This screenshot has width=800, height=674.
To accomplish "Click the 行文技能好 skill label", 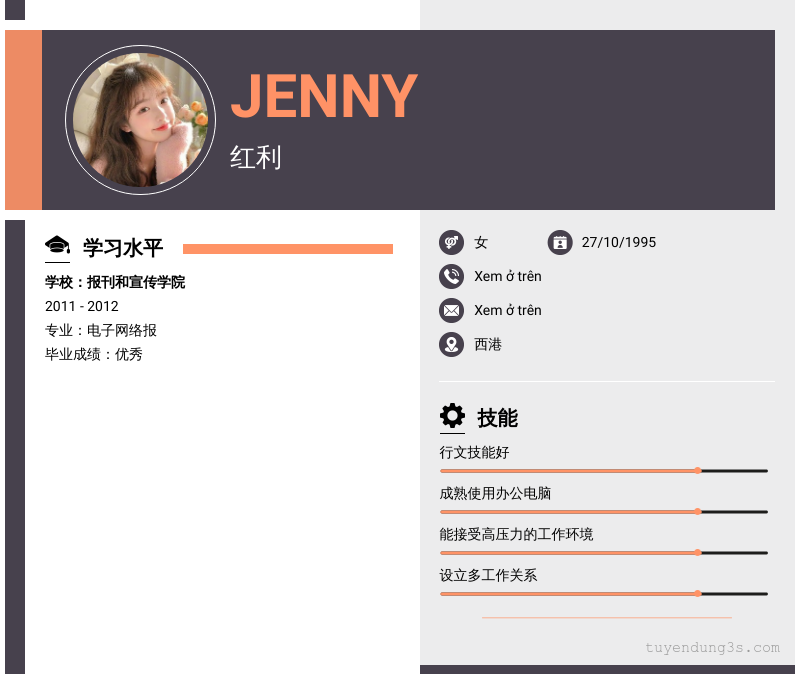I will click(474, 453).
